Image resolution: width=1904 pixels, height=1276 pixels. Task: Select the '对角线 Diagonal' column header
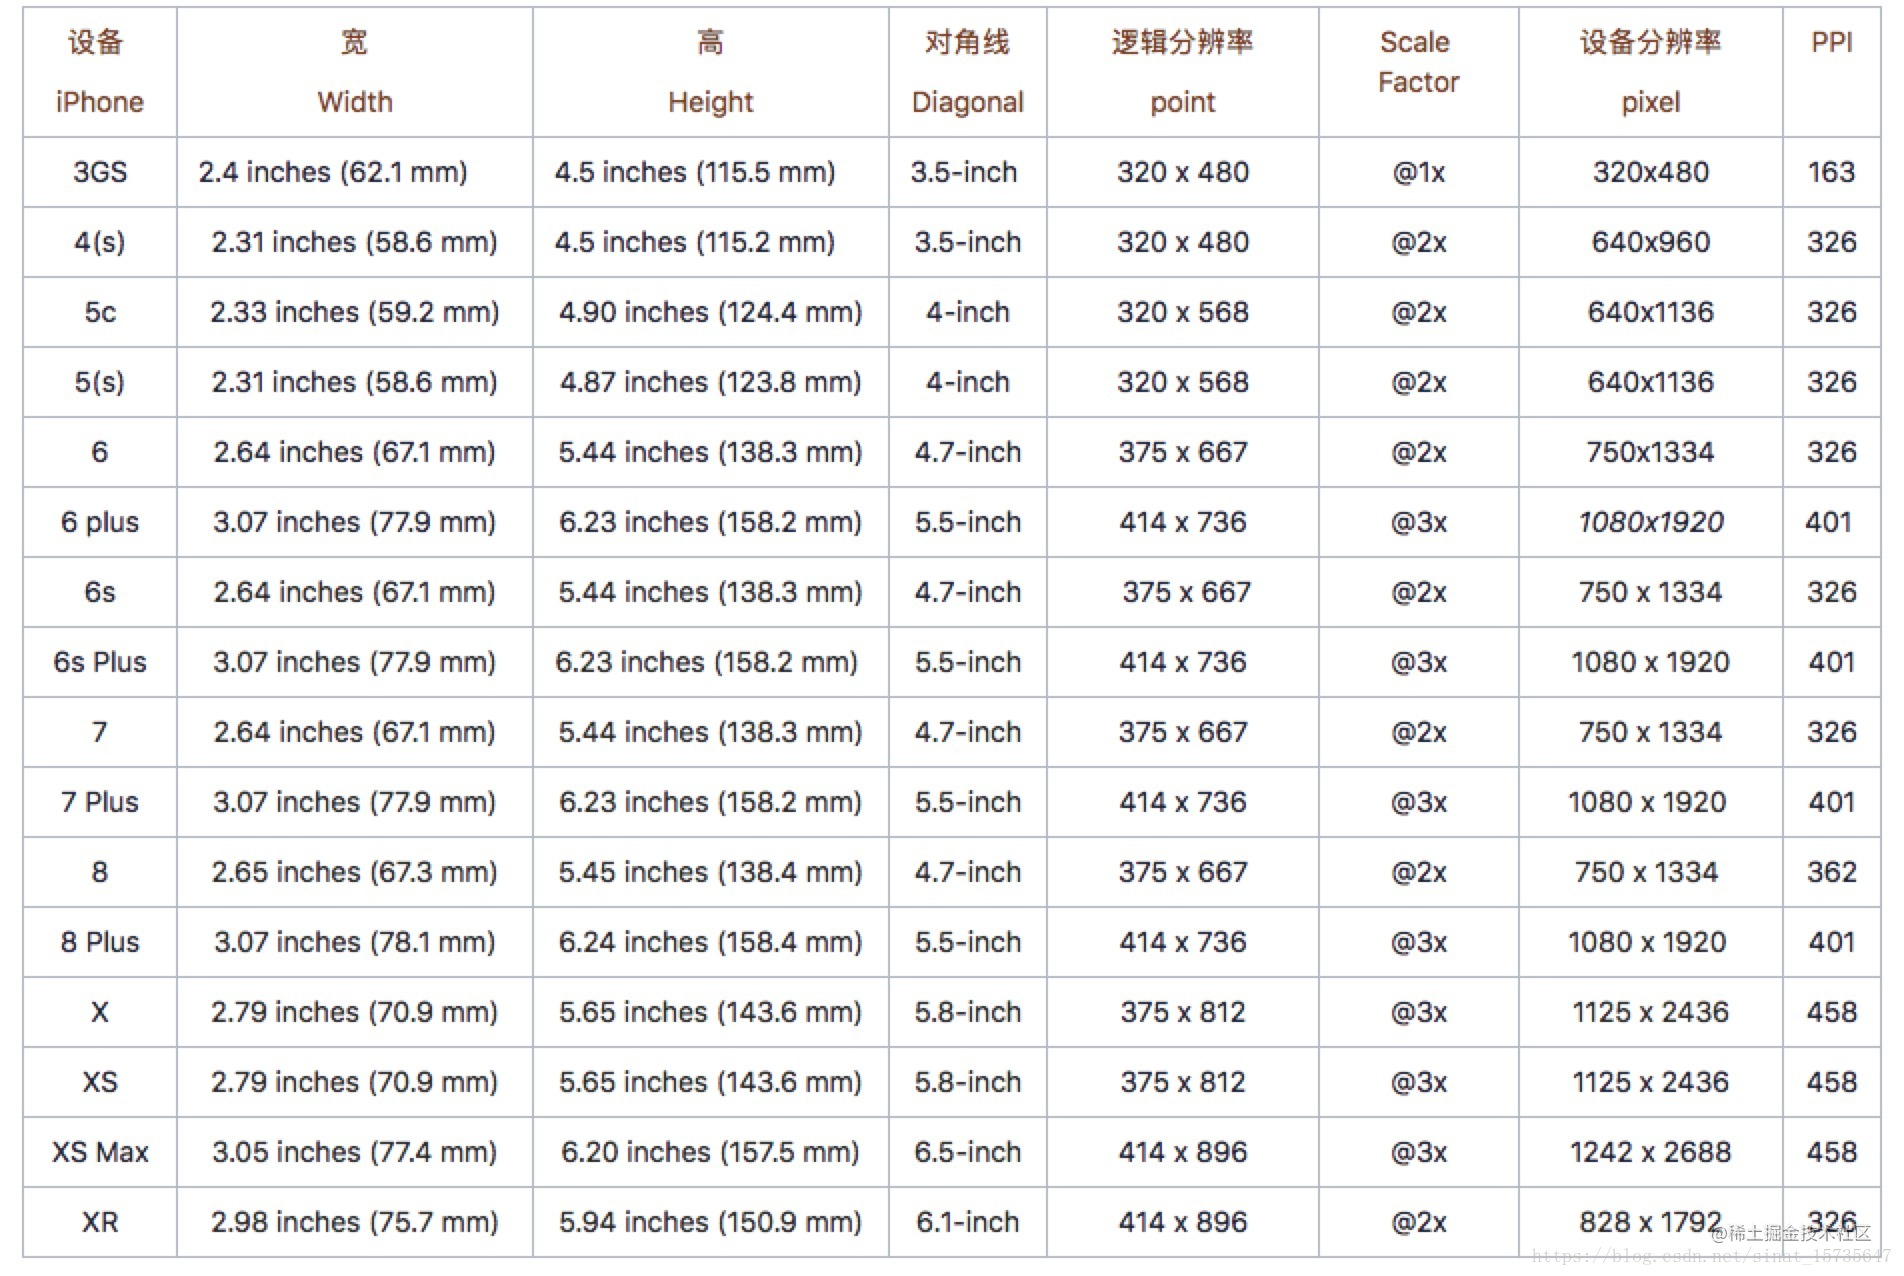967,72
